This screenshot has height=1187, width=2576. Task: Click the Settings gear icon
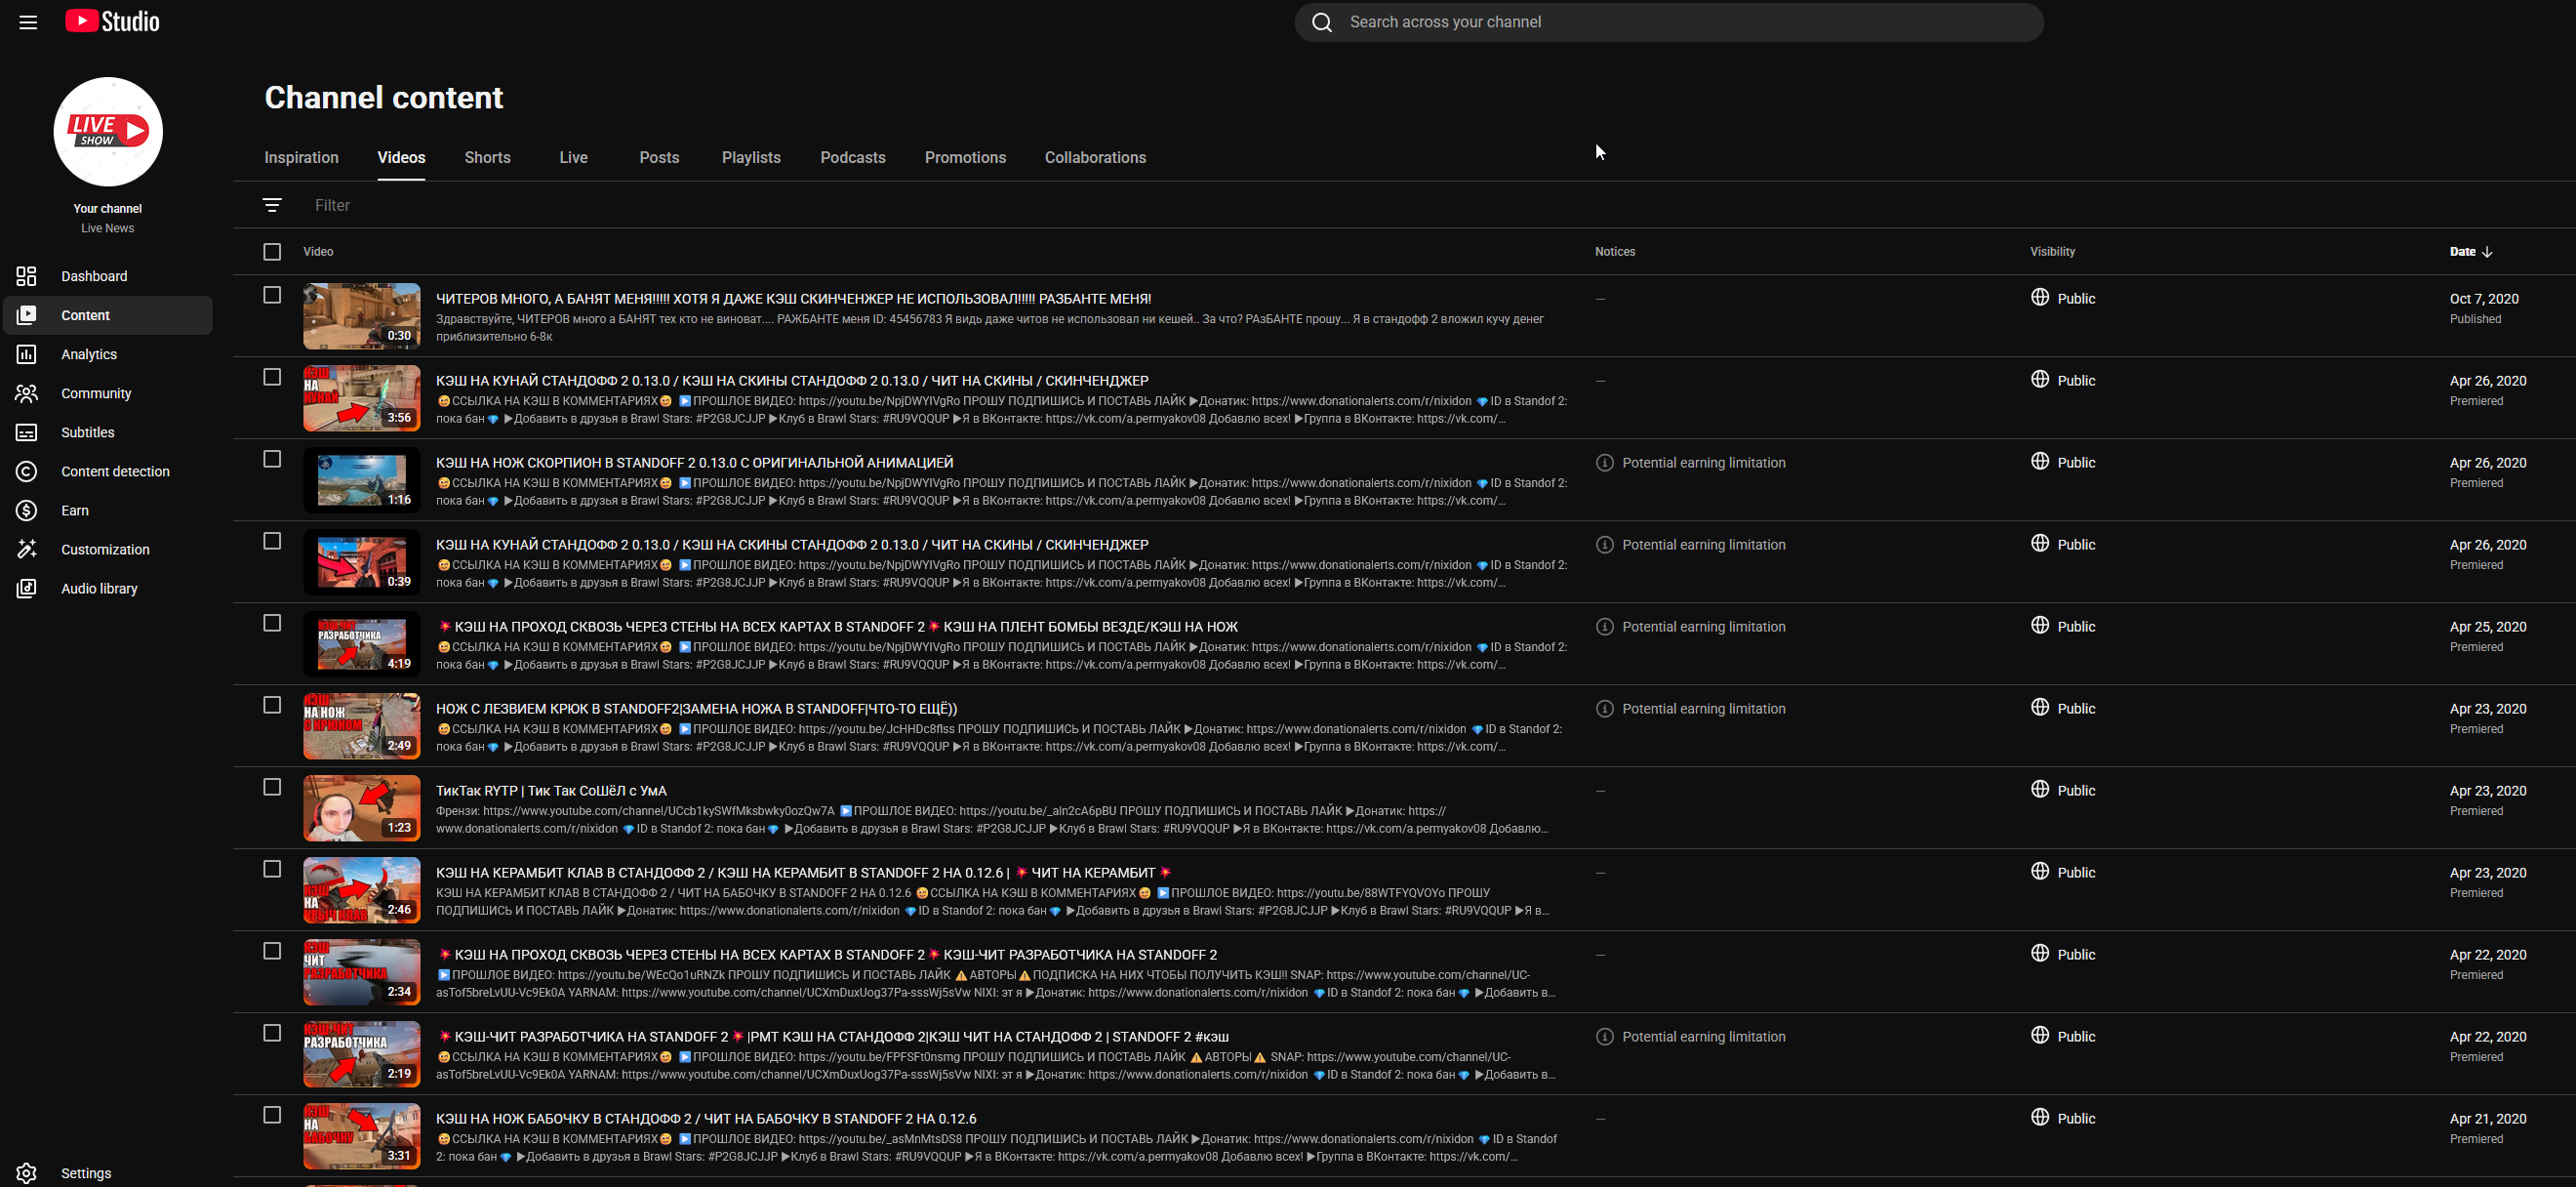click(27, 1173)
